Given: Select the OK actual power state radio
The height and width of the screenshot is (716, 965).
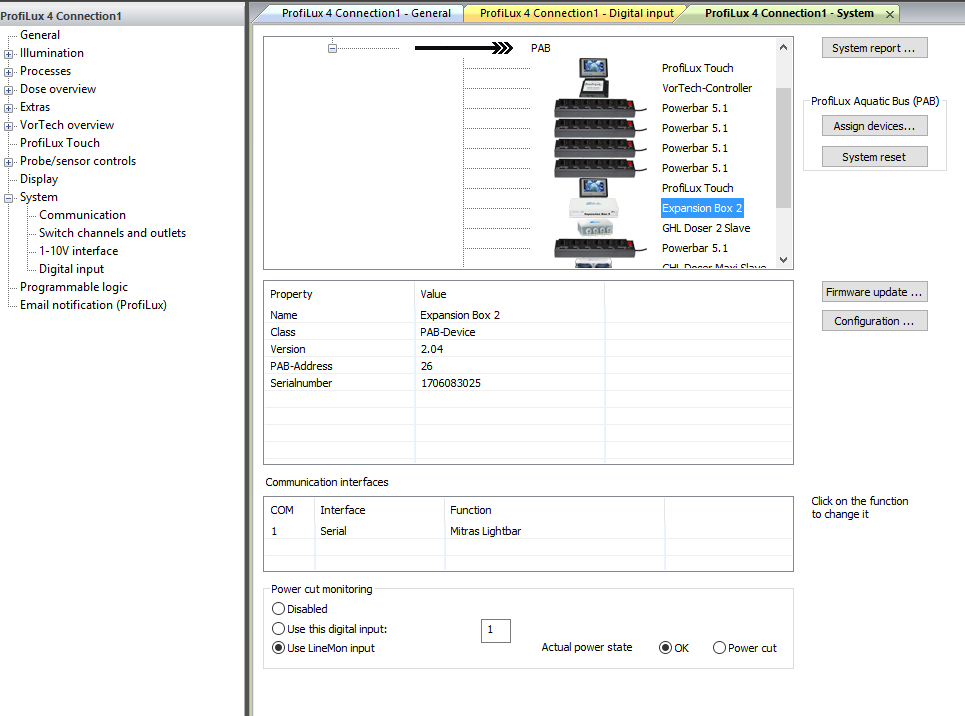Looking at the screenshot, I should point(665,648).
